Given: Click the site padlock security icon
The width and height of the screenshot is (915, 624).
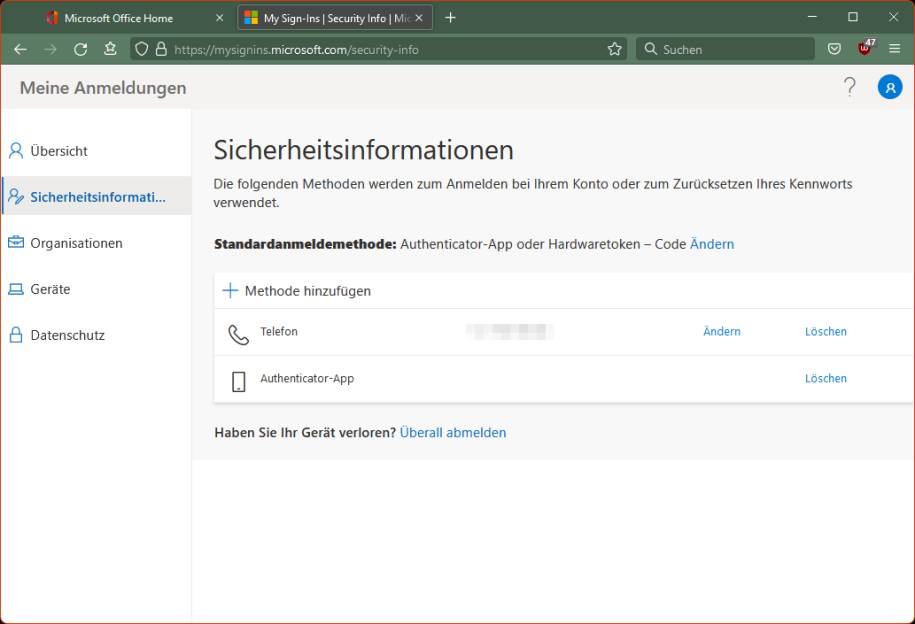Looking at the screenshot, I should tap(160, 49).
